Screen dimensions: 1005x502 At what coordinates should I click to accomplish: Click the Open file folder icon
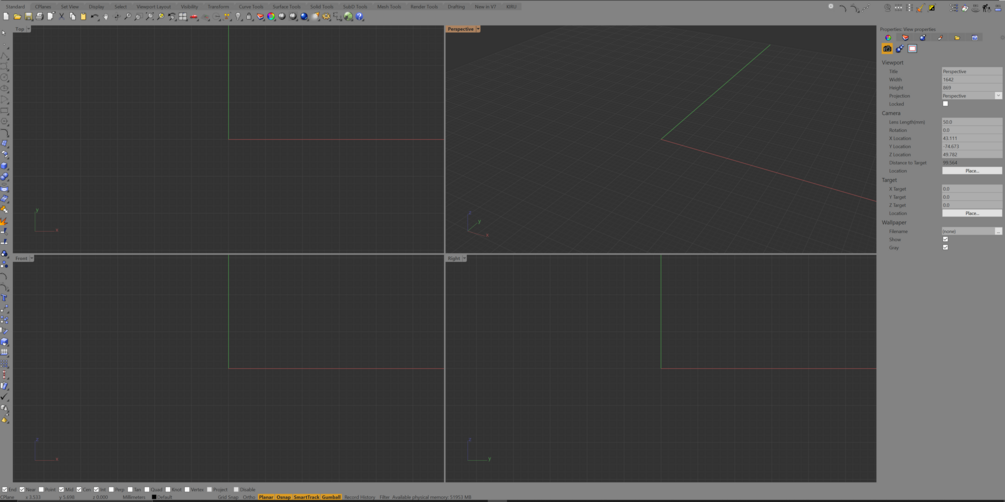(17, 16)
